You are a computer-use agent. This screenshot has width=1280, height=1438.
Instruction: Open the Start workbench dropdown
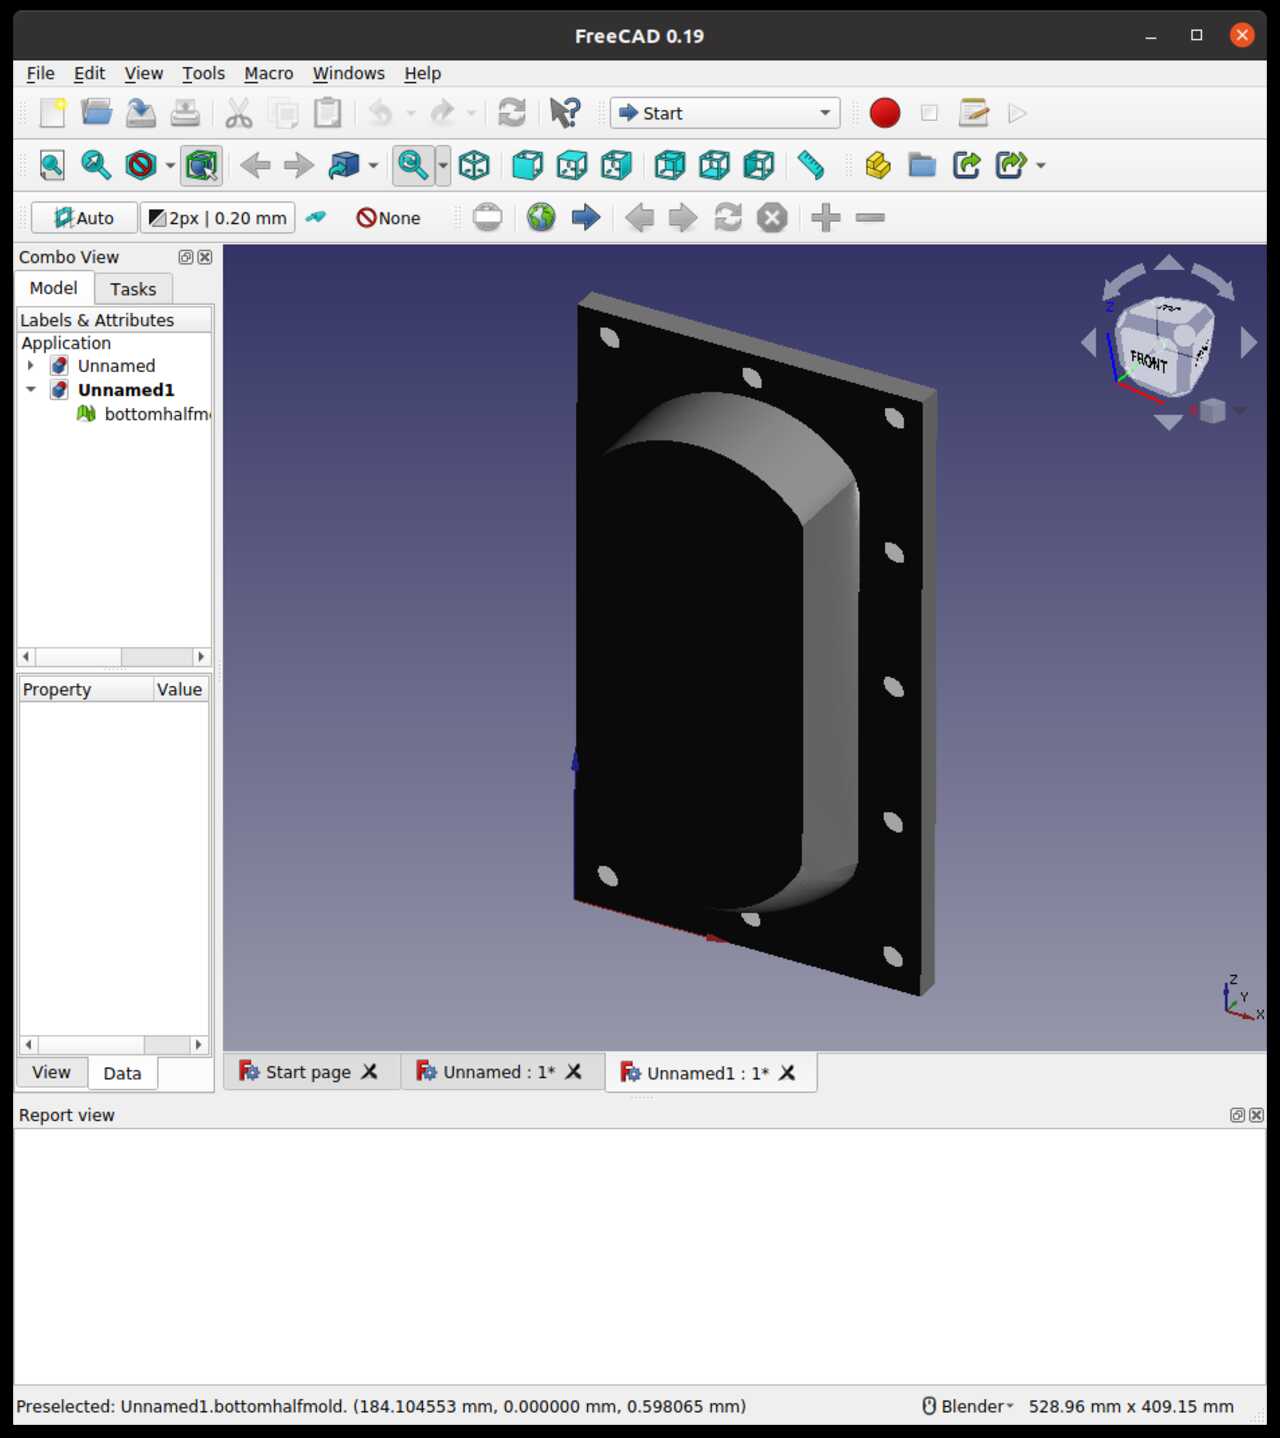725,113
